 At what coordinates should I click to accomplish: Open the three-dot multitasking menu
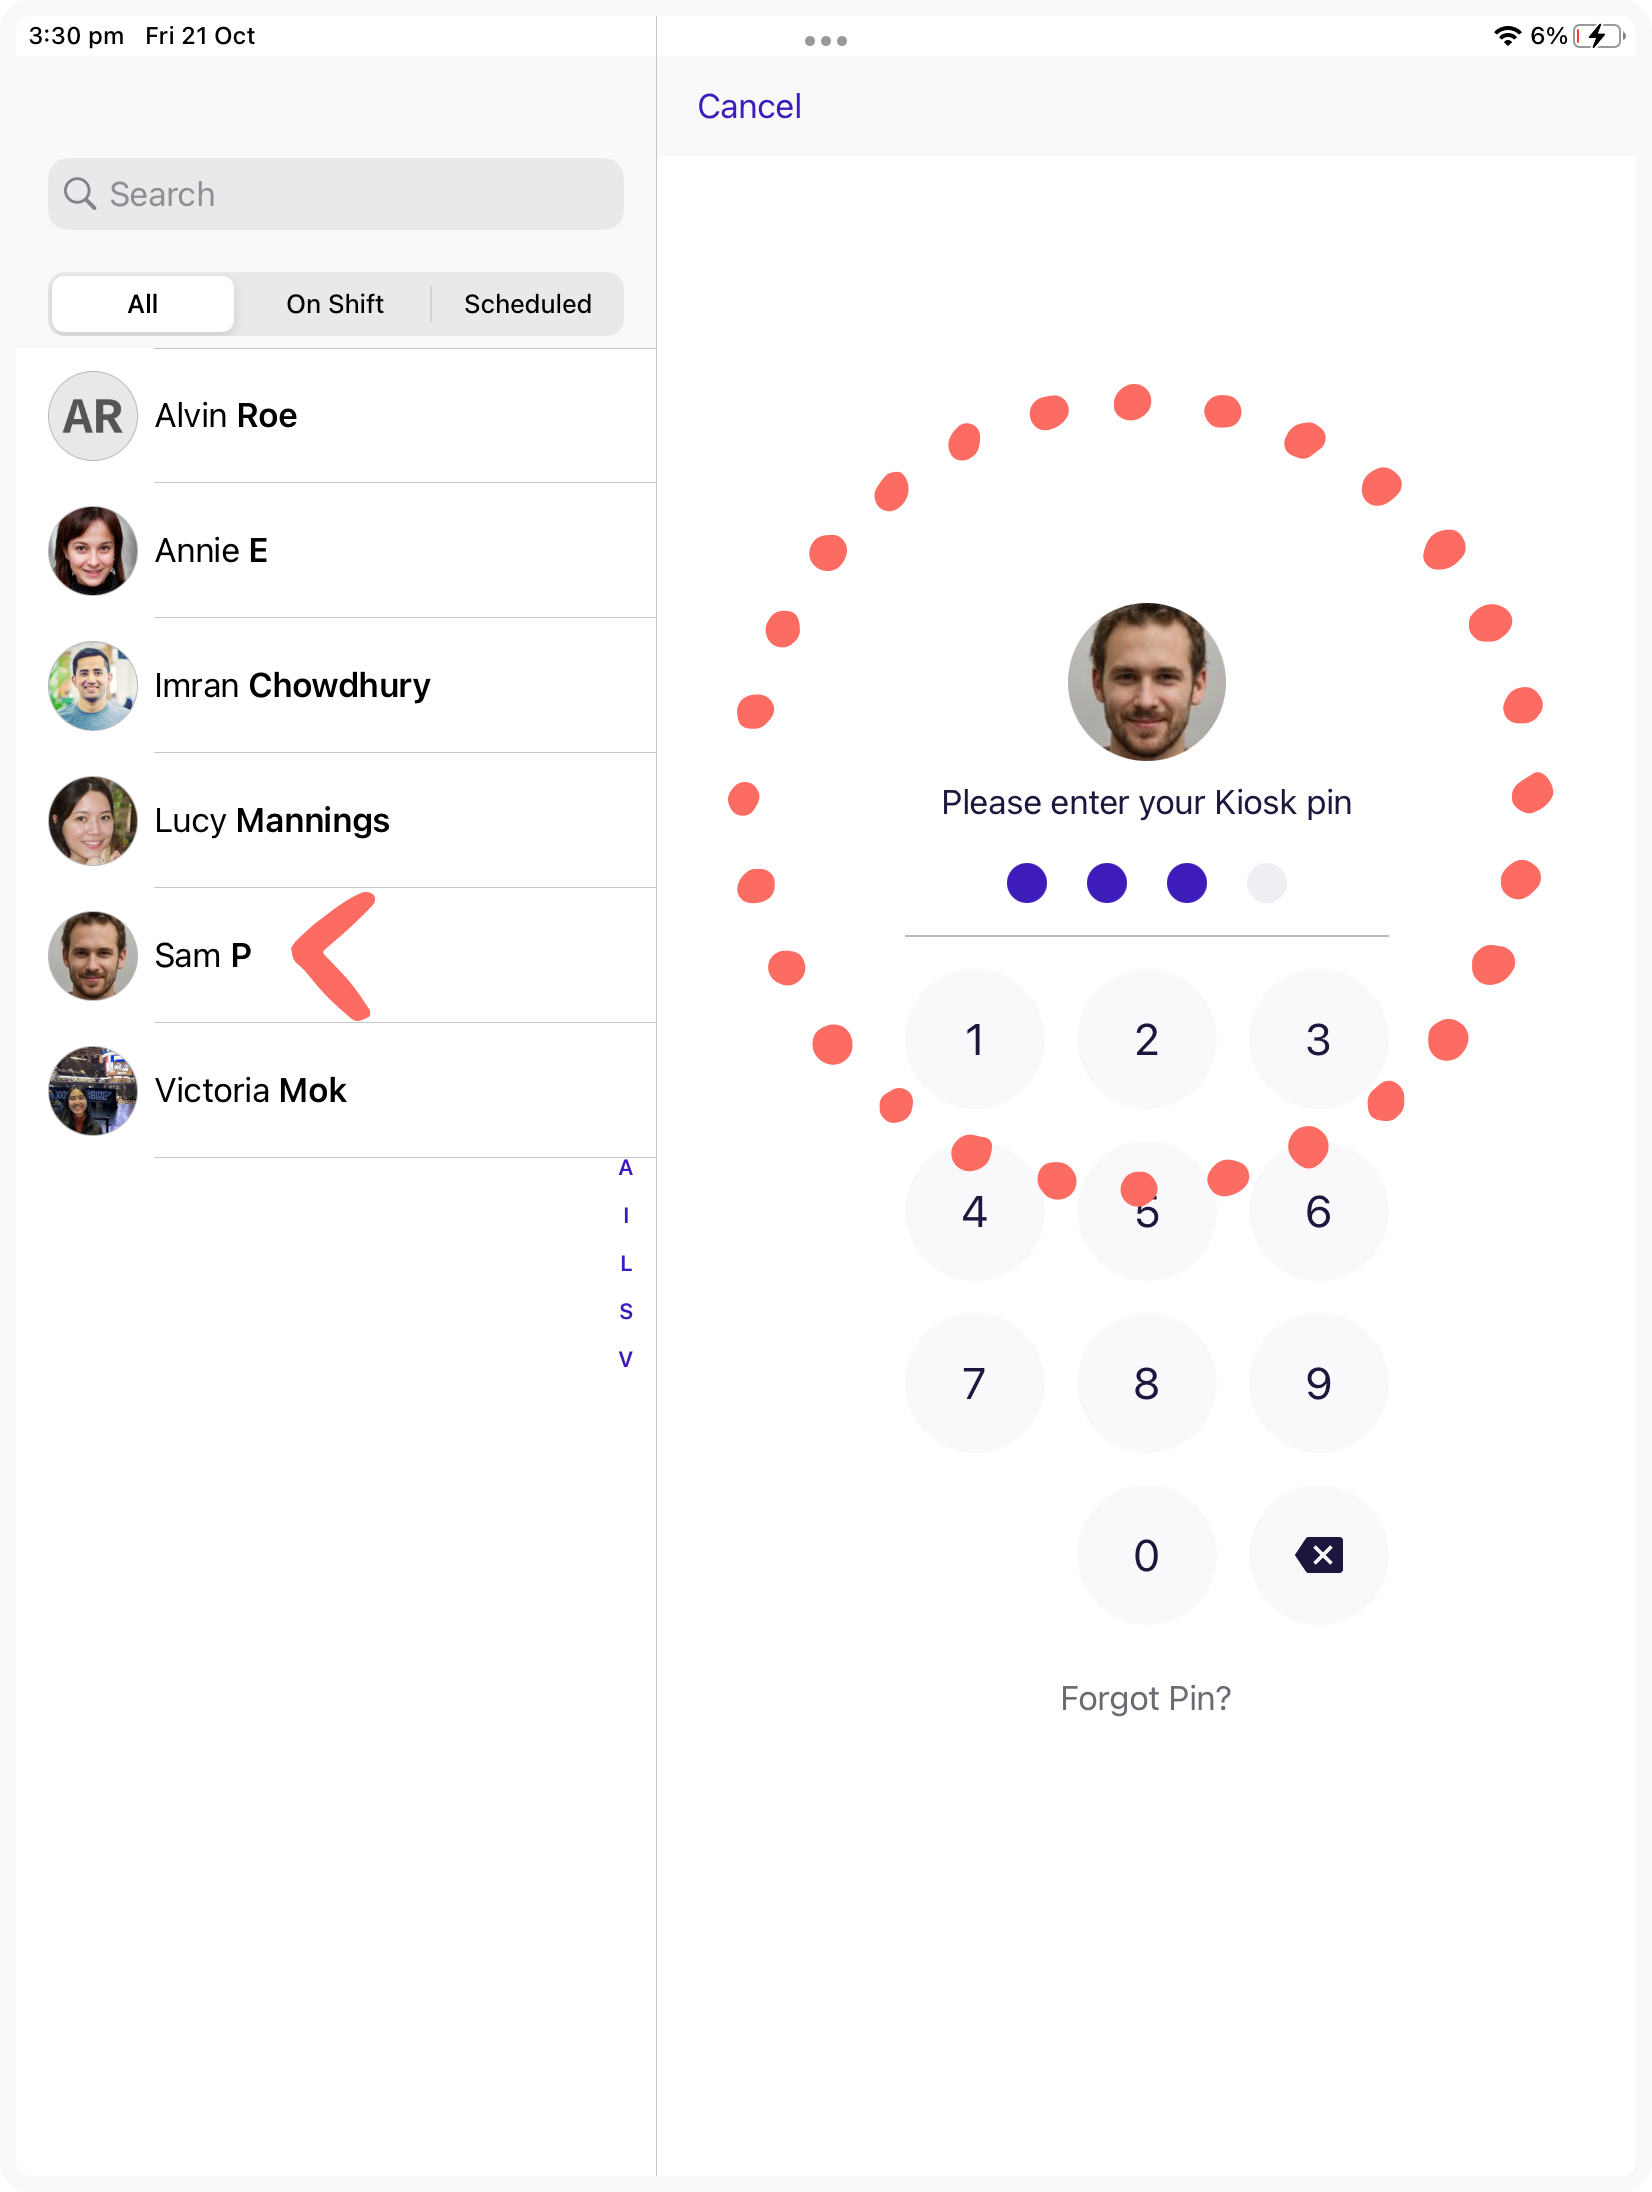coord(826,41)
